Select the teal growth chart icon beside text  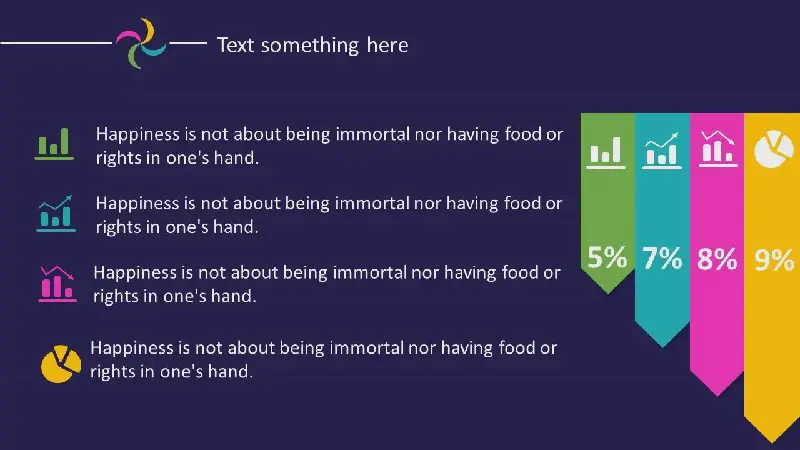pyautogui.click(x=56, y=212)
